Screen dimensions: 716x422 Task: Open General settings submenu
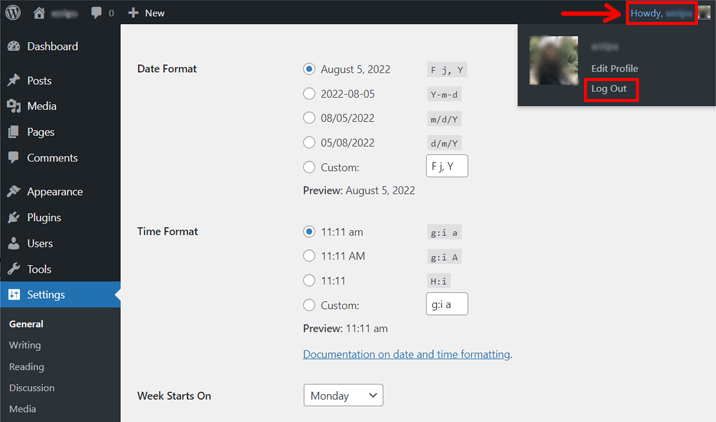[26, 324]
